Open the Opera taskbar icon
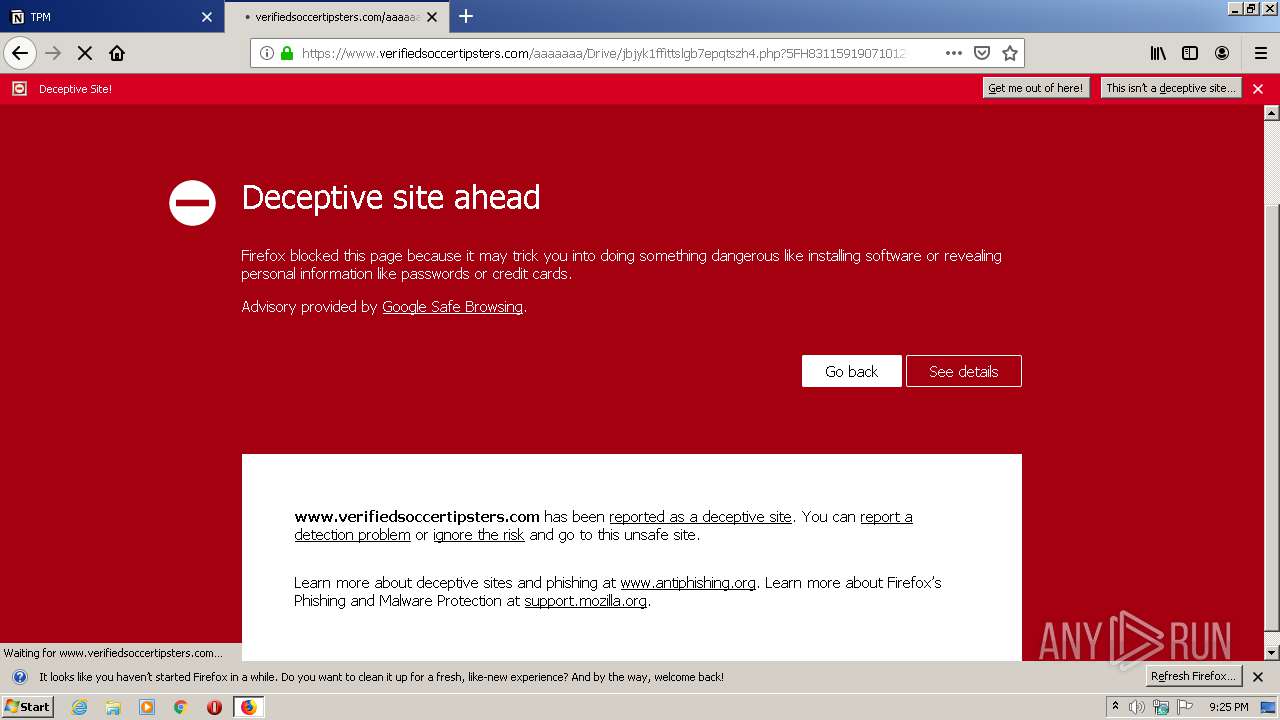Image resolution: width=1280 pixels, height=720 pixels. click(214, 707)
